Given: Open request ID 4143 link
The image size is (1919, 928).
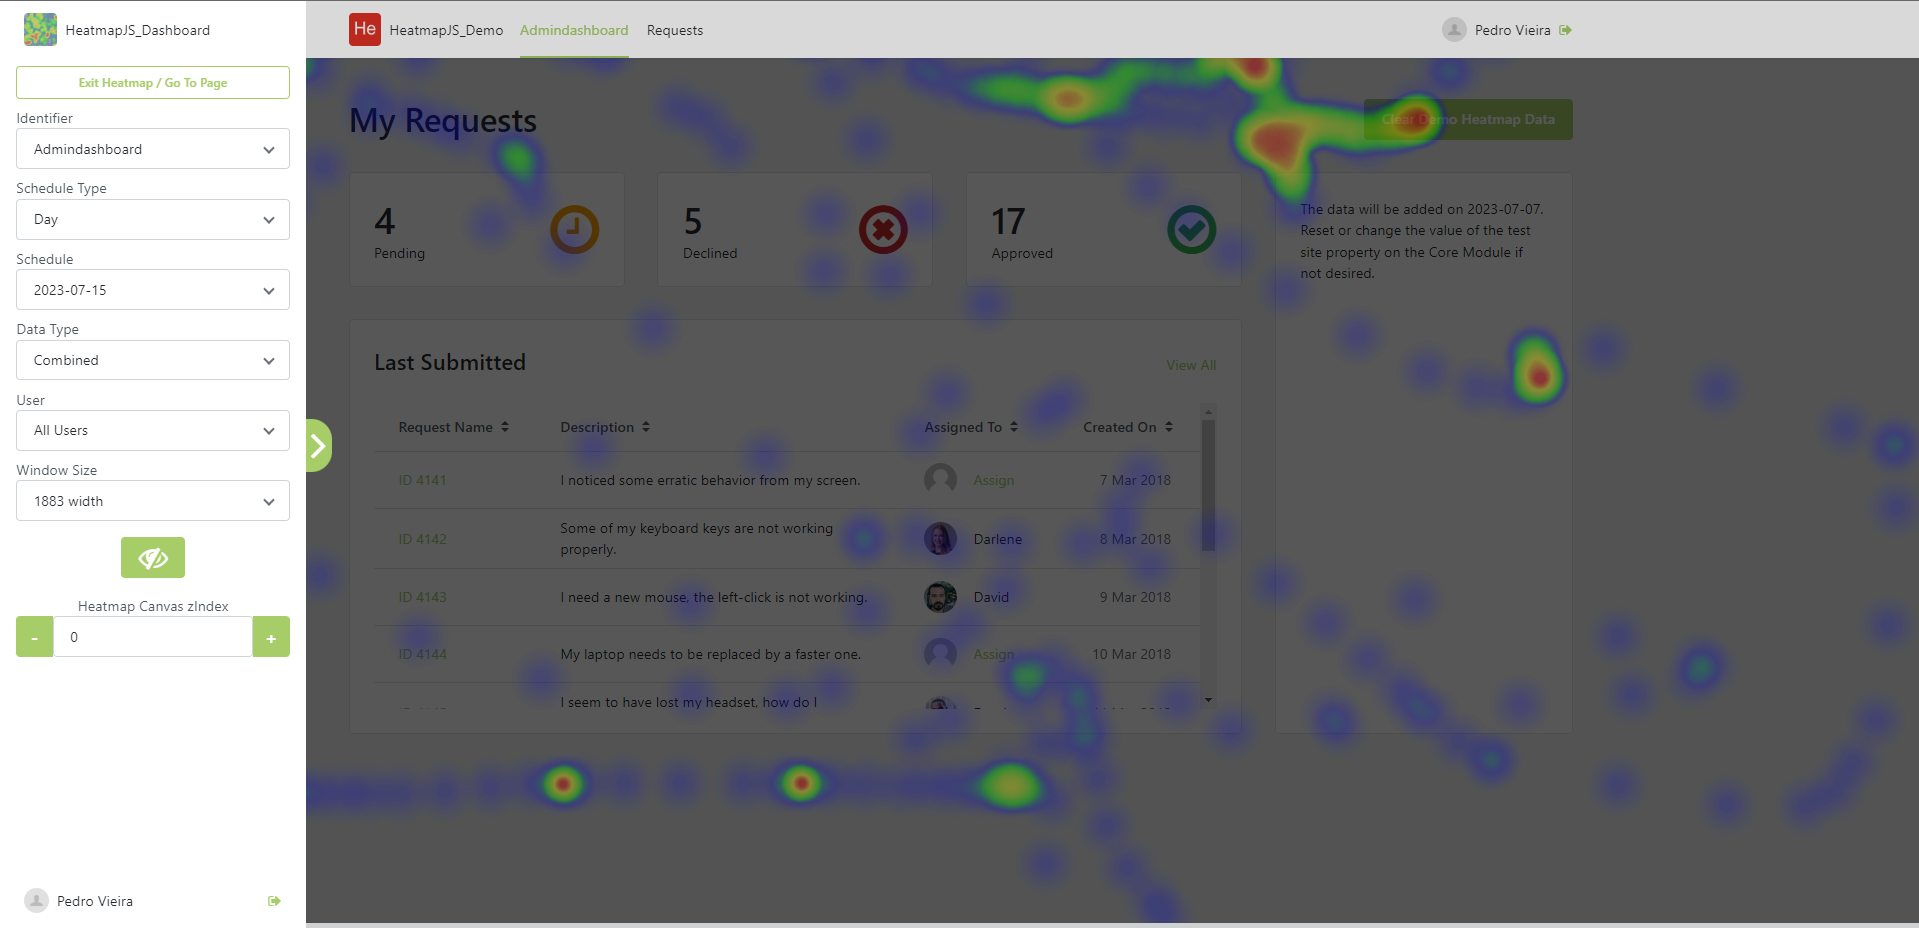Looking at the screenshot, I should (422, 597).
